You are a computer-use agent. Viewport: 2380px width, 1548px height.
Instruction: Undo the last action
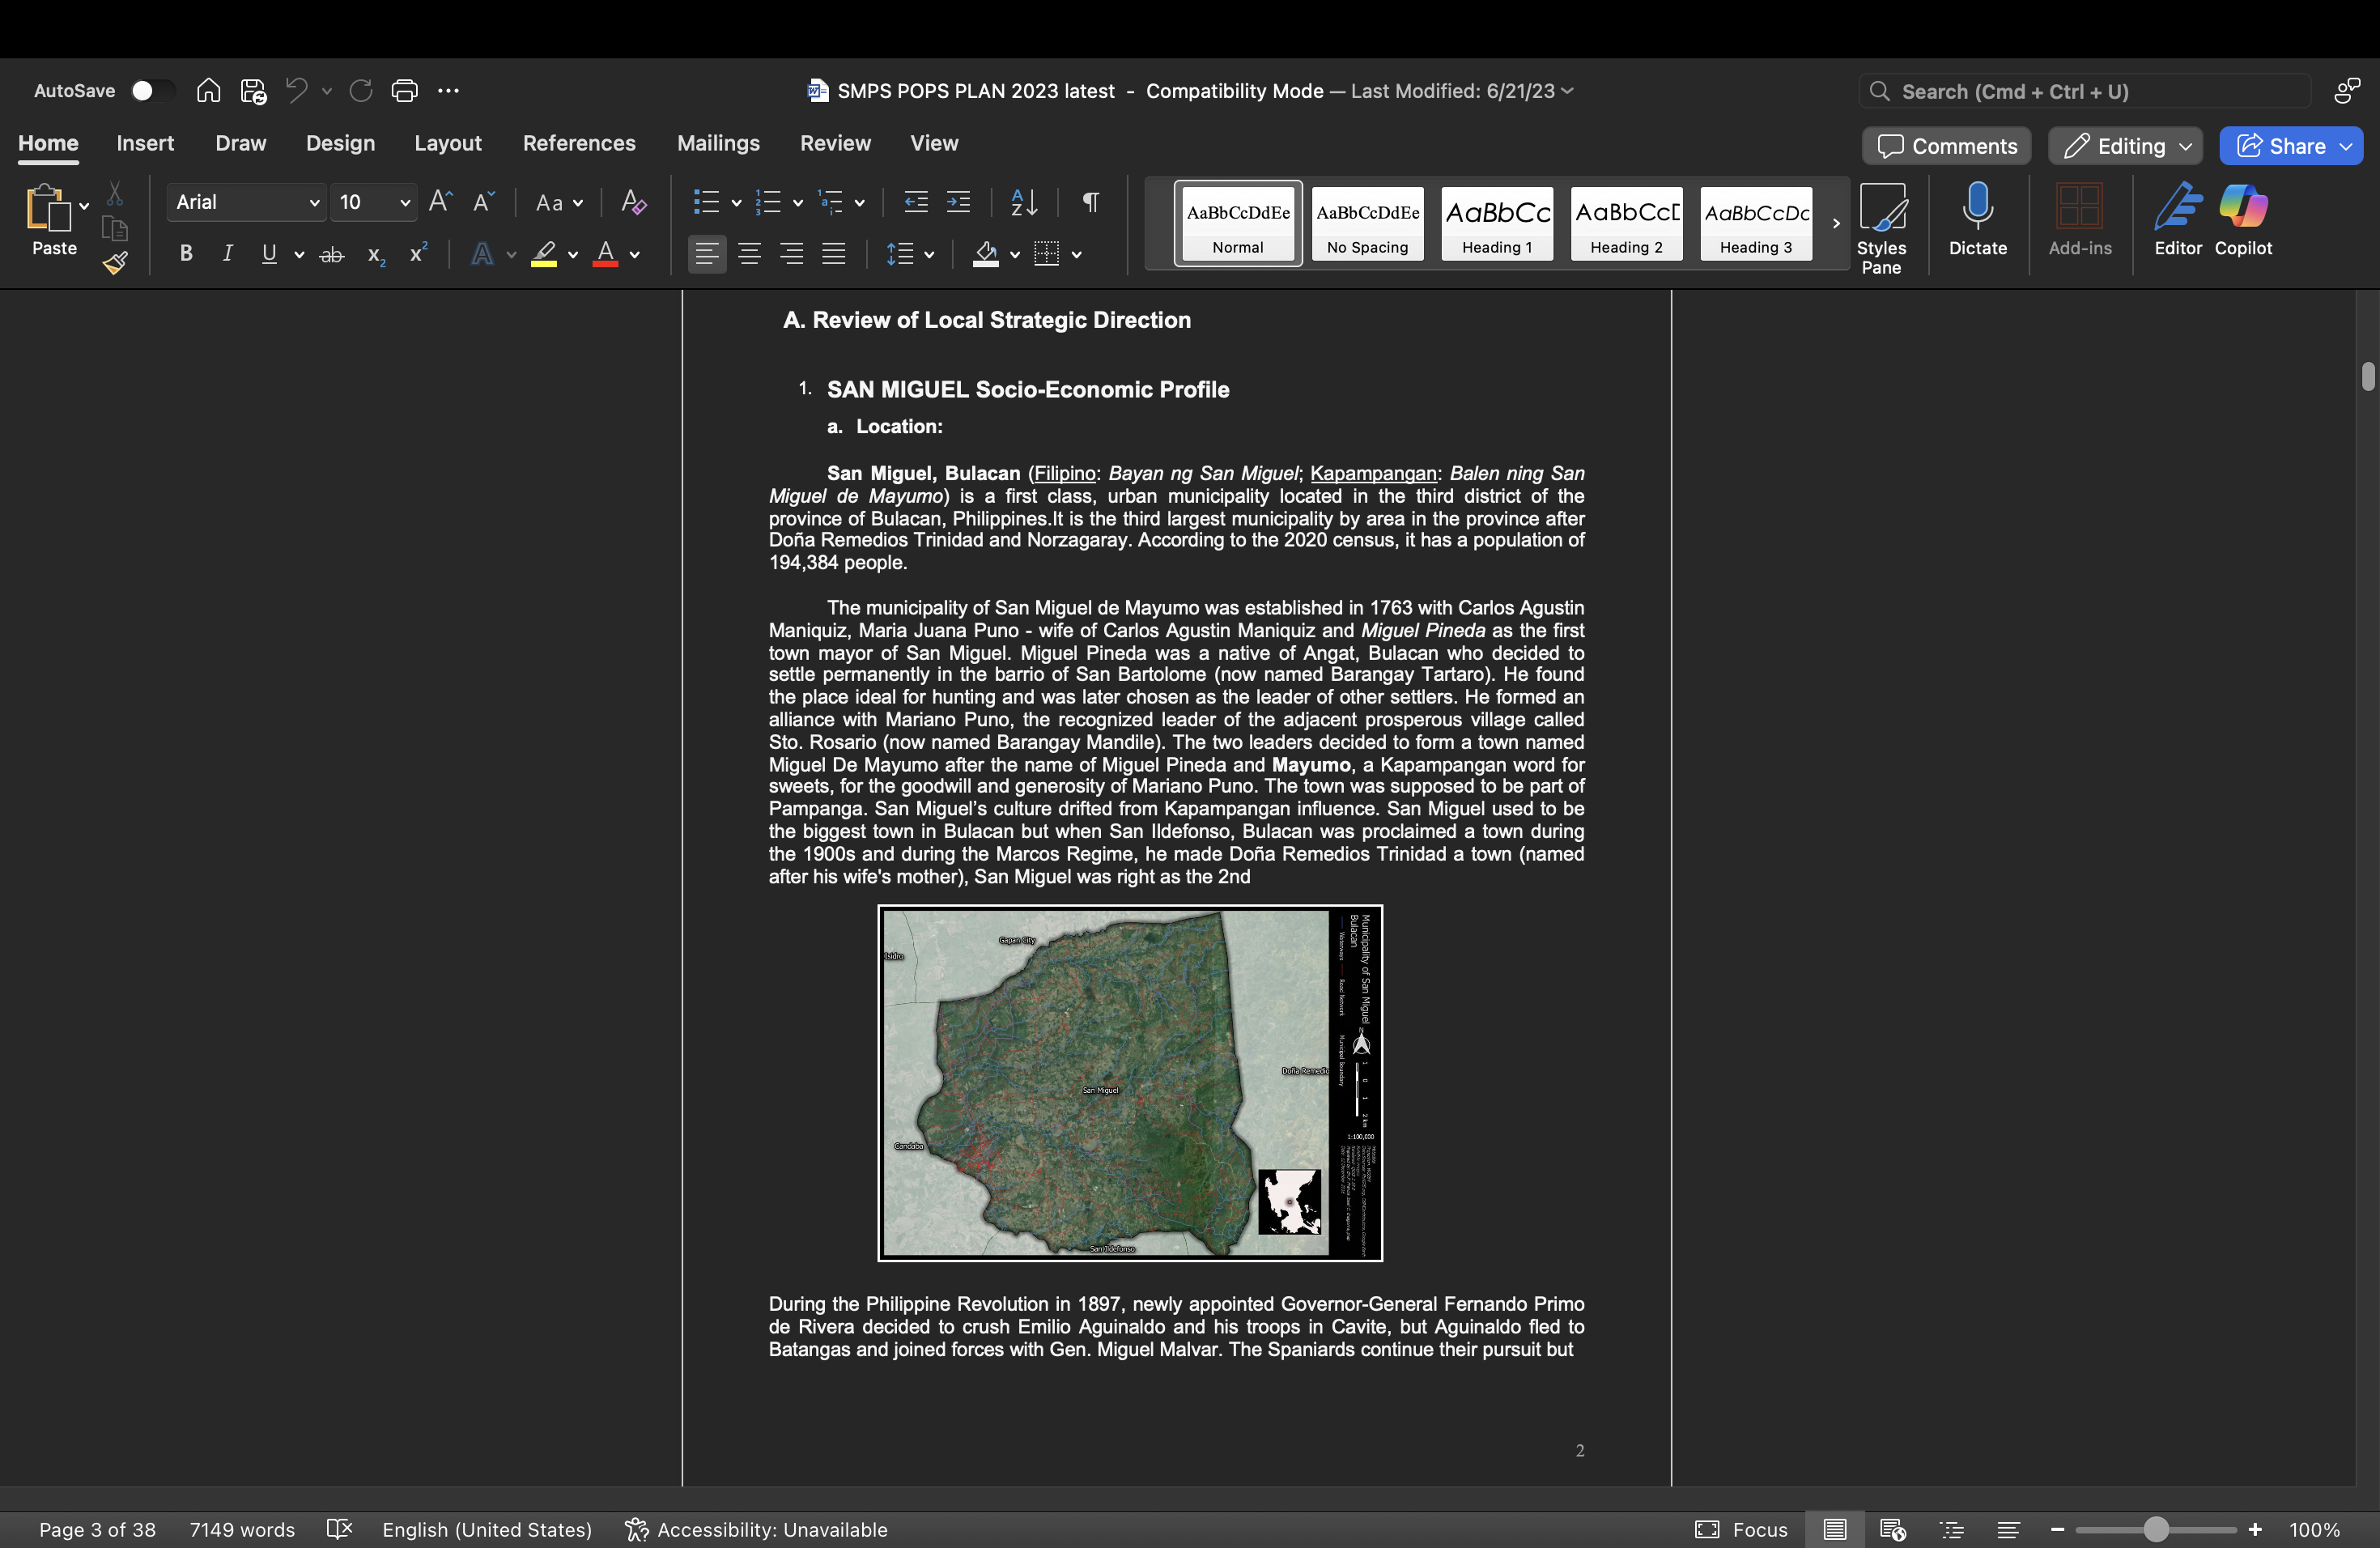click(296, 91)
